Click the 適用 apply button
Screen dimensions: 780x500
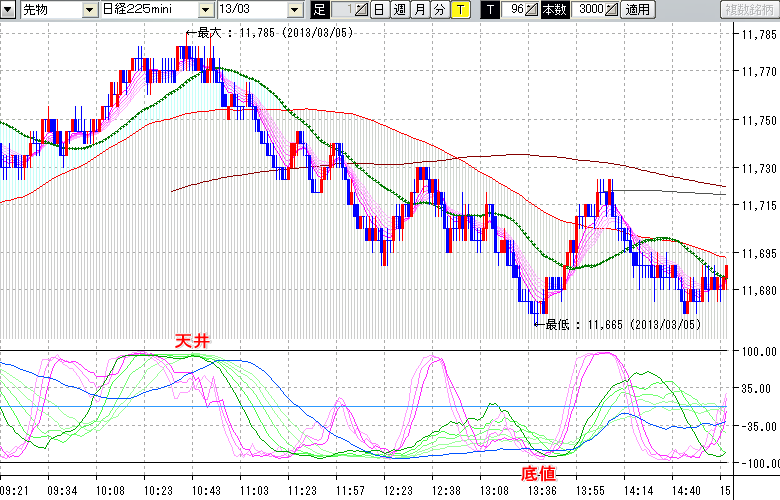(637, 10)
